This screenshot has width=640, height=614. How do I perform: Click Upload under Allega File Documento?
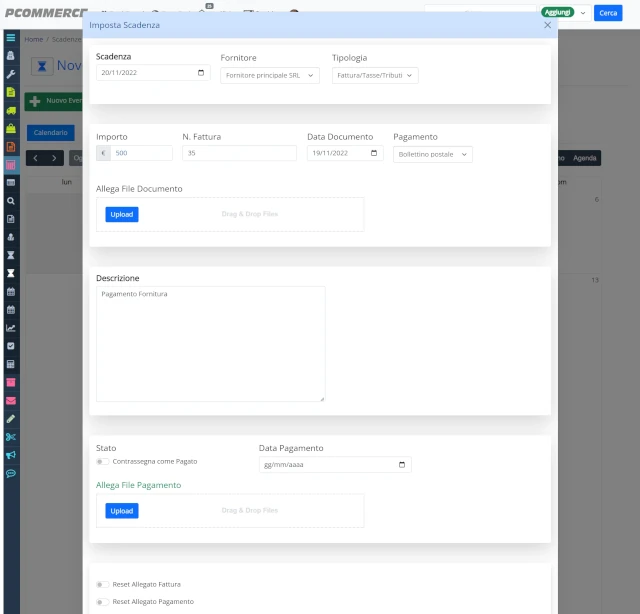122,214
